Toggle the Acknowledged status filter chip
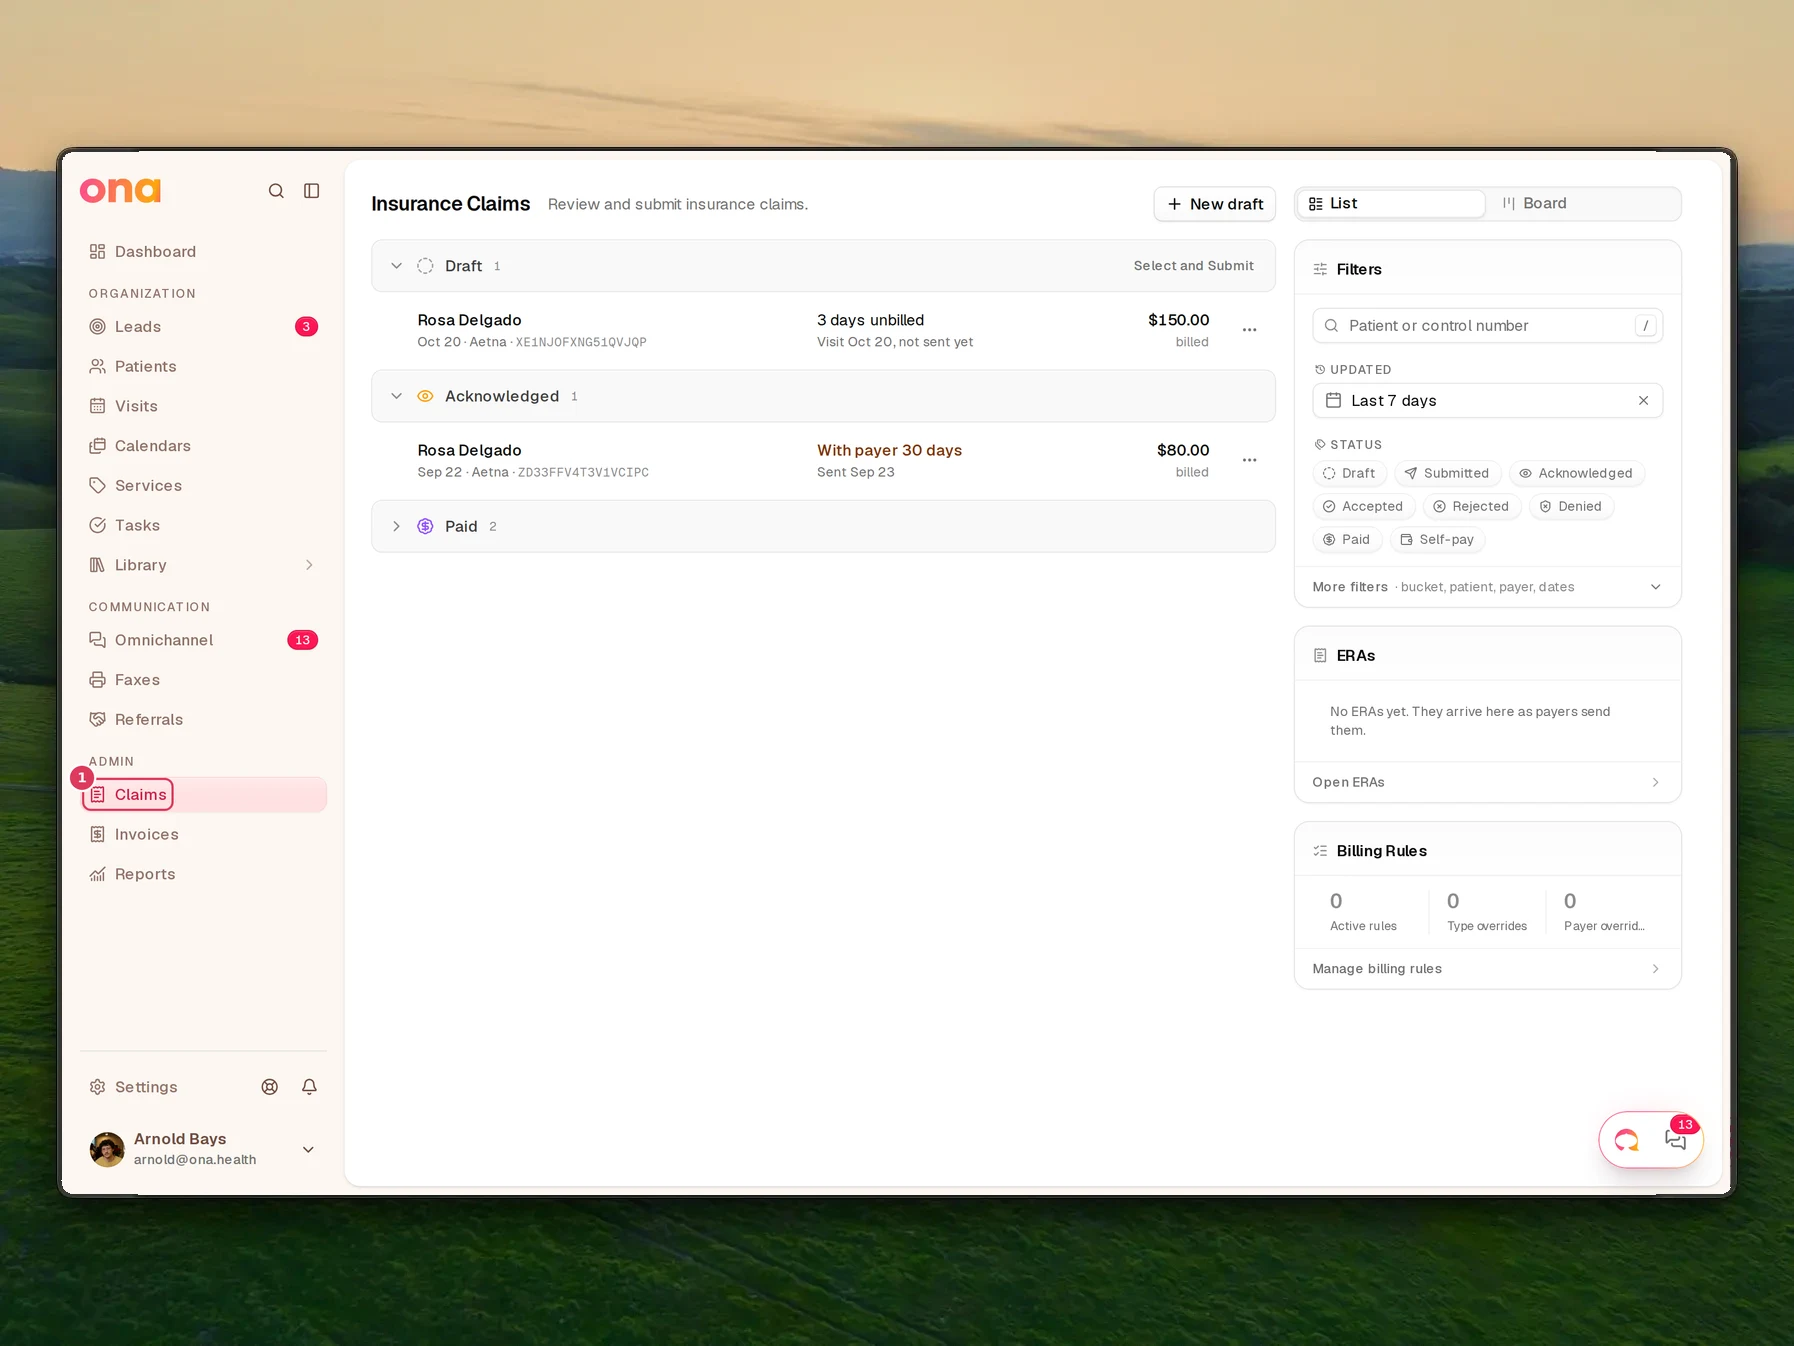1794x1346 pixels. pos(1576,474)
